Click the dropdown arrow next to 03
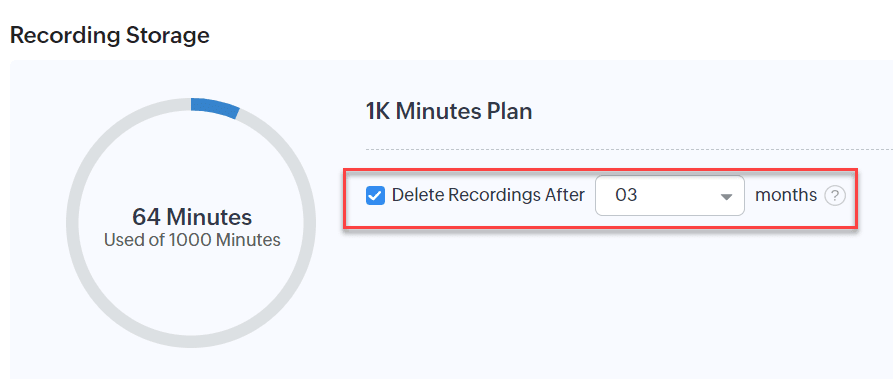This screenshot has height=379, width=893. click(726, 197)
